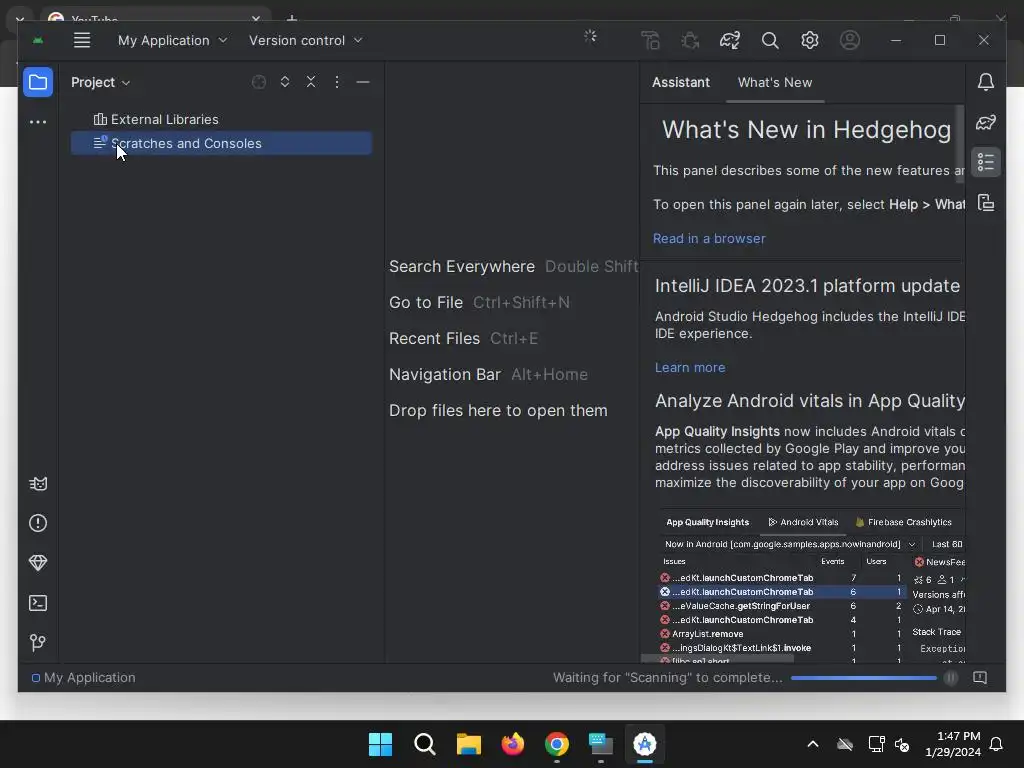This screenshot has width=1024, height=768.
Task: Toggle the Assistant tool window icon
Action: coord(985,162)
